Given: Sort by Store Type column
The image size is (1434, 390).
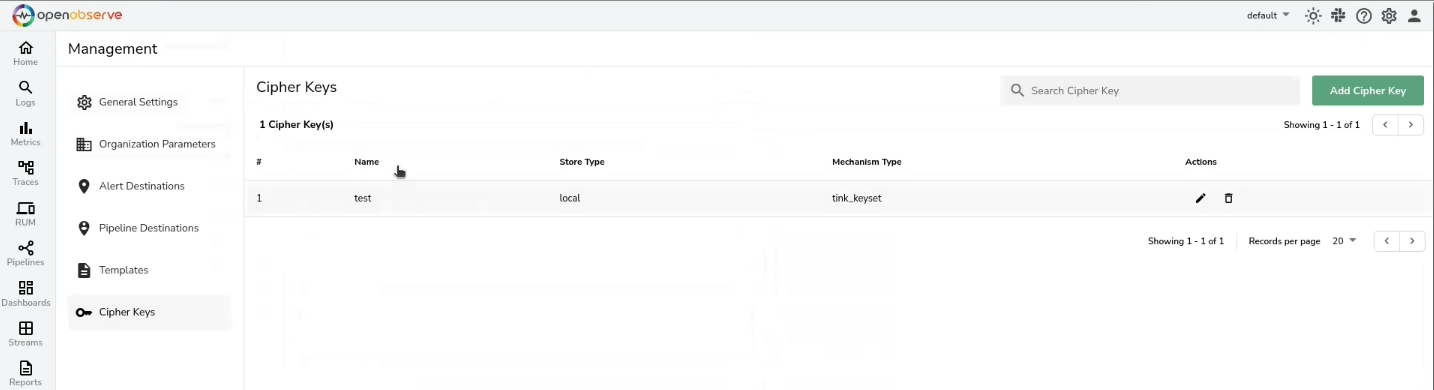Looking at the screenshot, I should coord(582,162).
